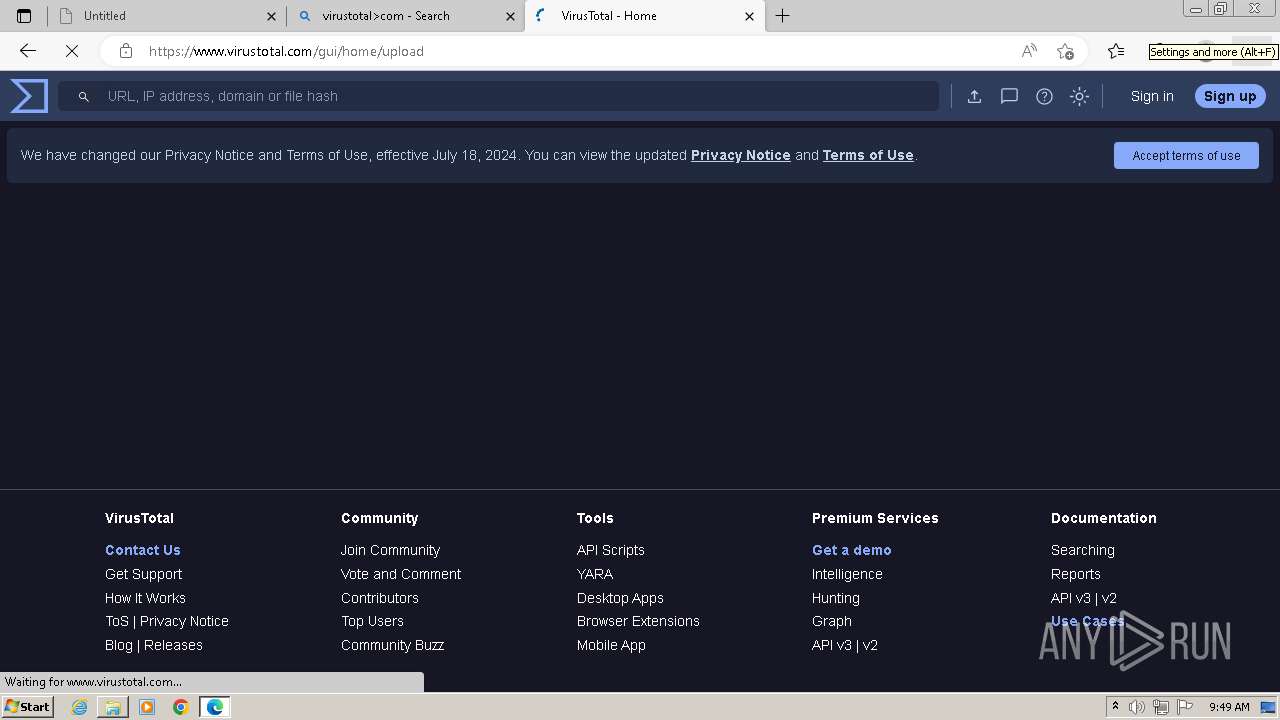The image size is (1280, 720).
Task: Accept terms of use button
Action: click(1186, 155)
